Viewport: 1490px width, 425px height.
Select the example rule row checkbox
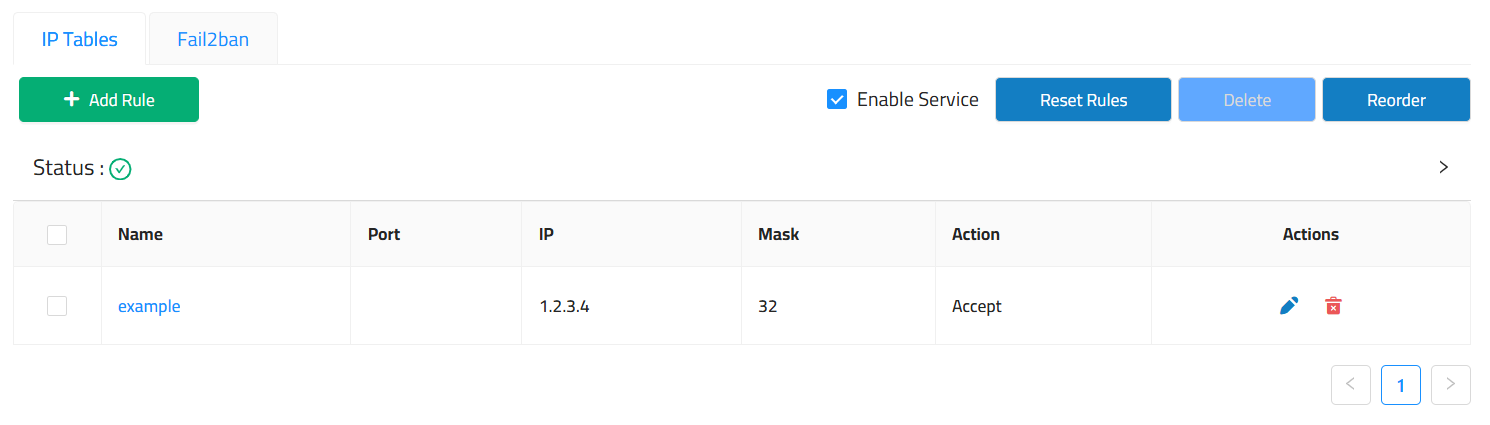tap(57, 307)
